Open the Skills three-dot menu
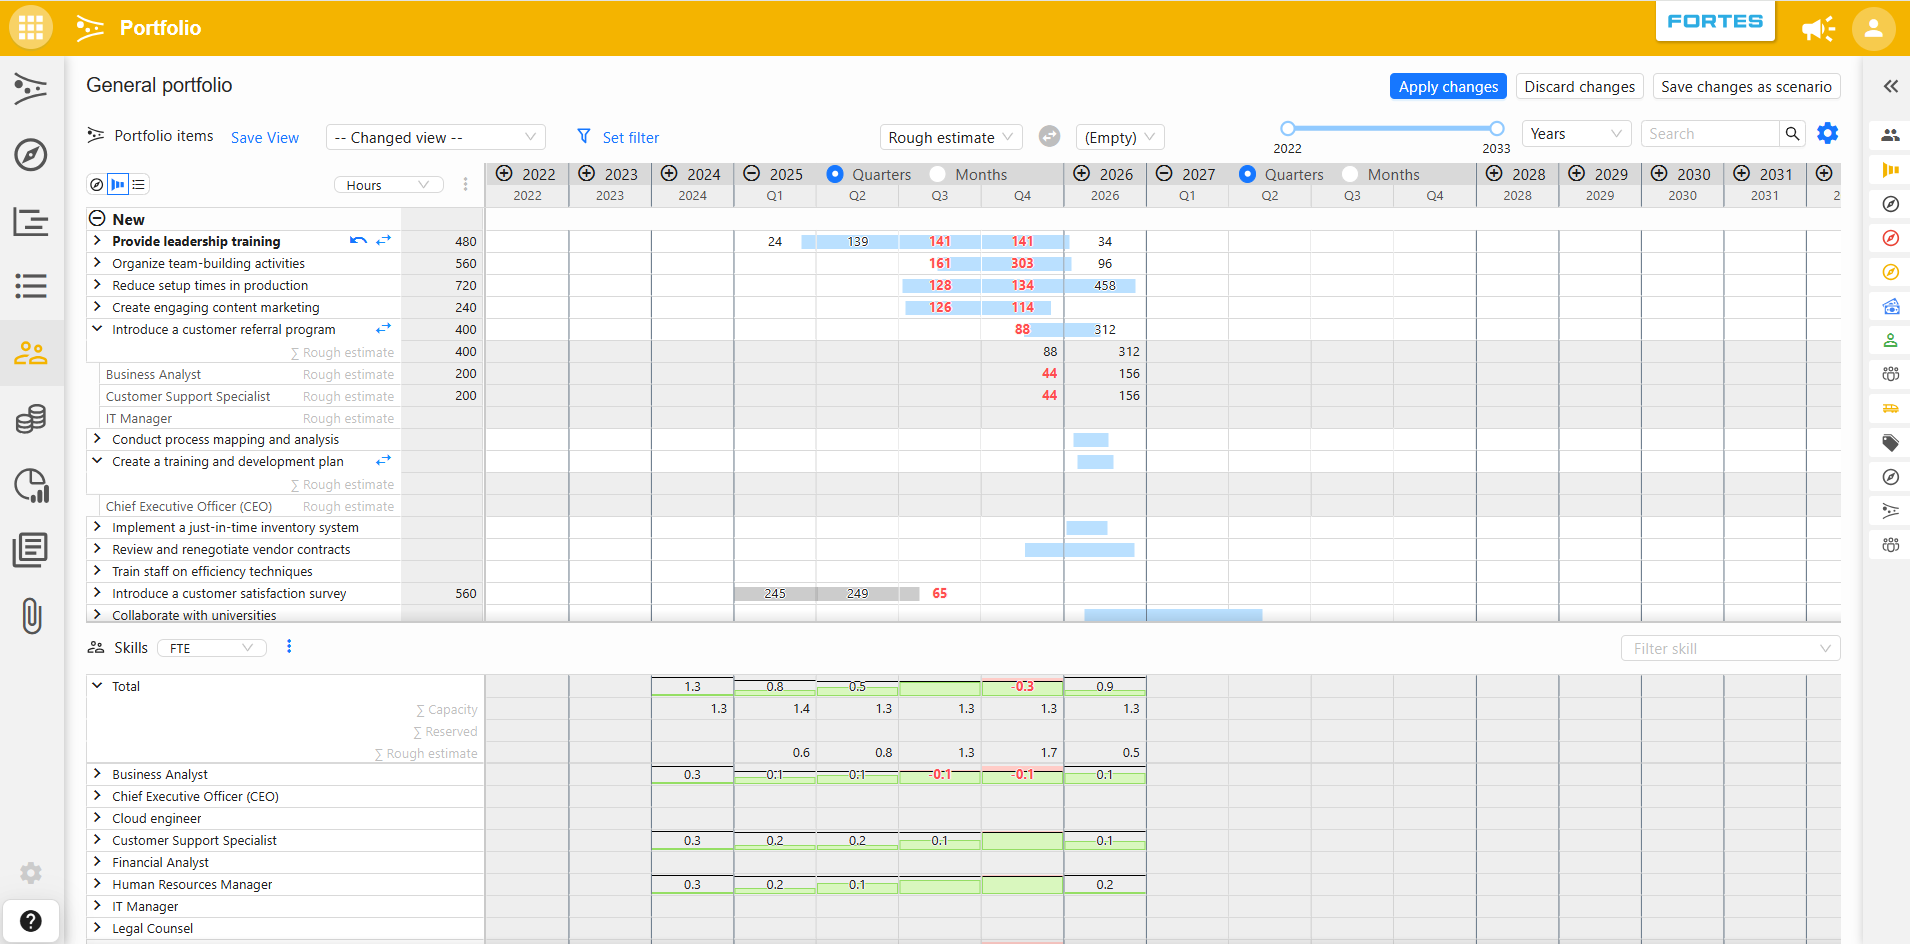 coord(289,647)
